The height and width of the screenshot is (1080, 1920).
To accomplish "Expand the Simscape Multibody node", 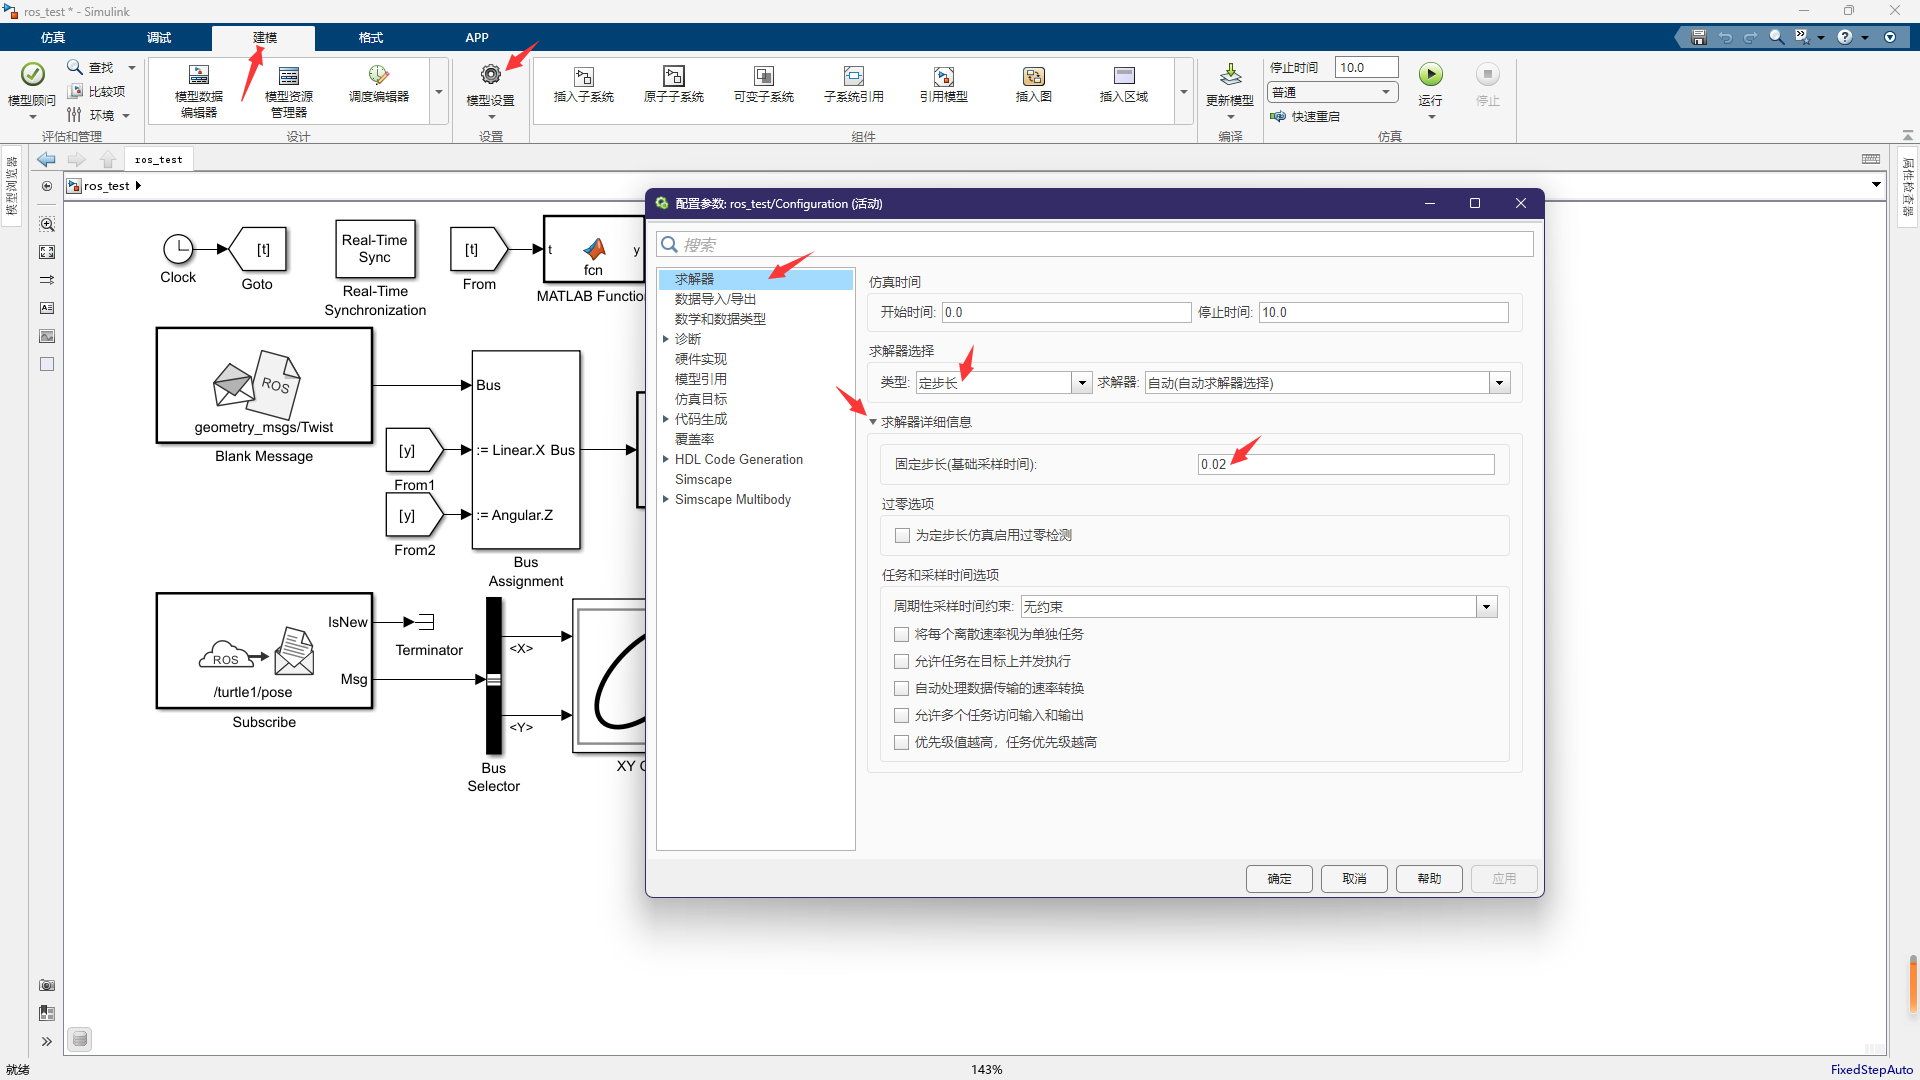I will tap(666, 499).
